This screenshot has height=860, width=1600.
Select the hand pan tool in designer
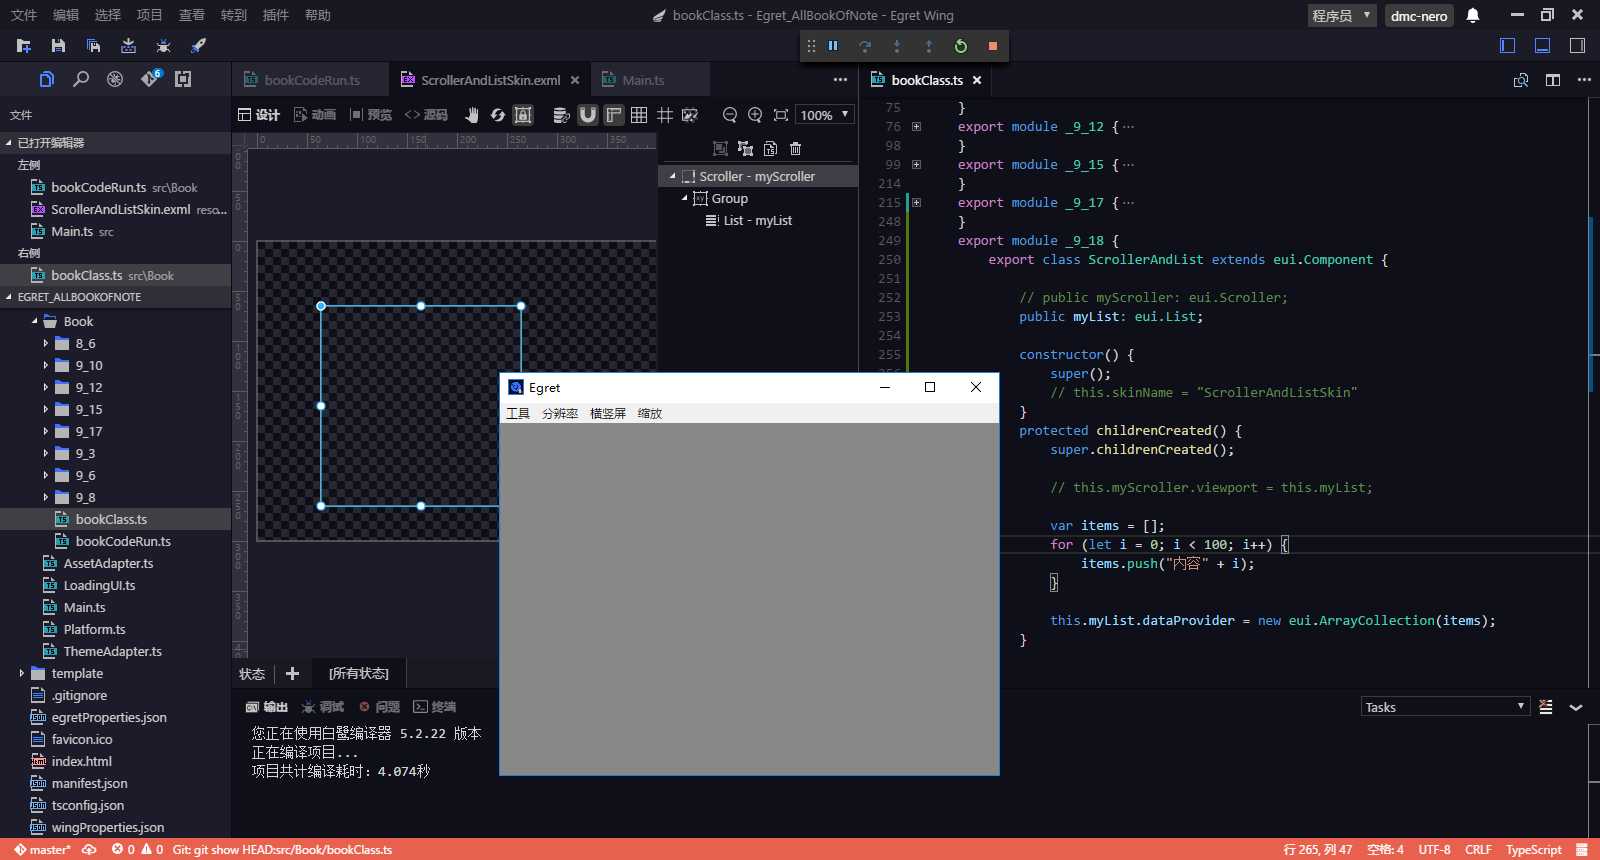pyautogui.click(x=472, y=115)
